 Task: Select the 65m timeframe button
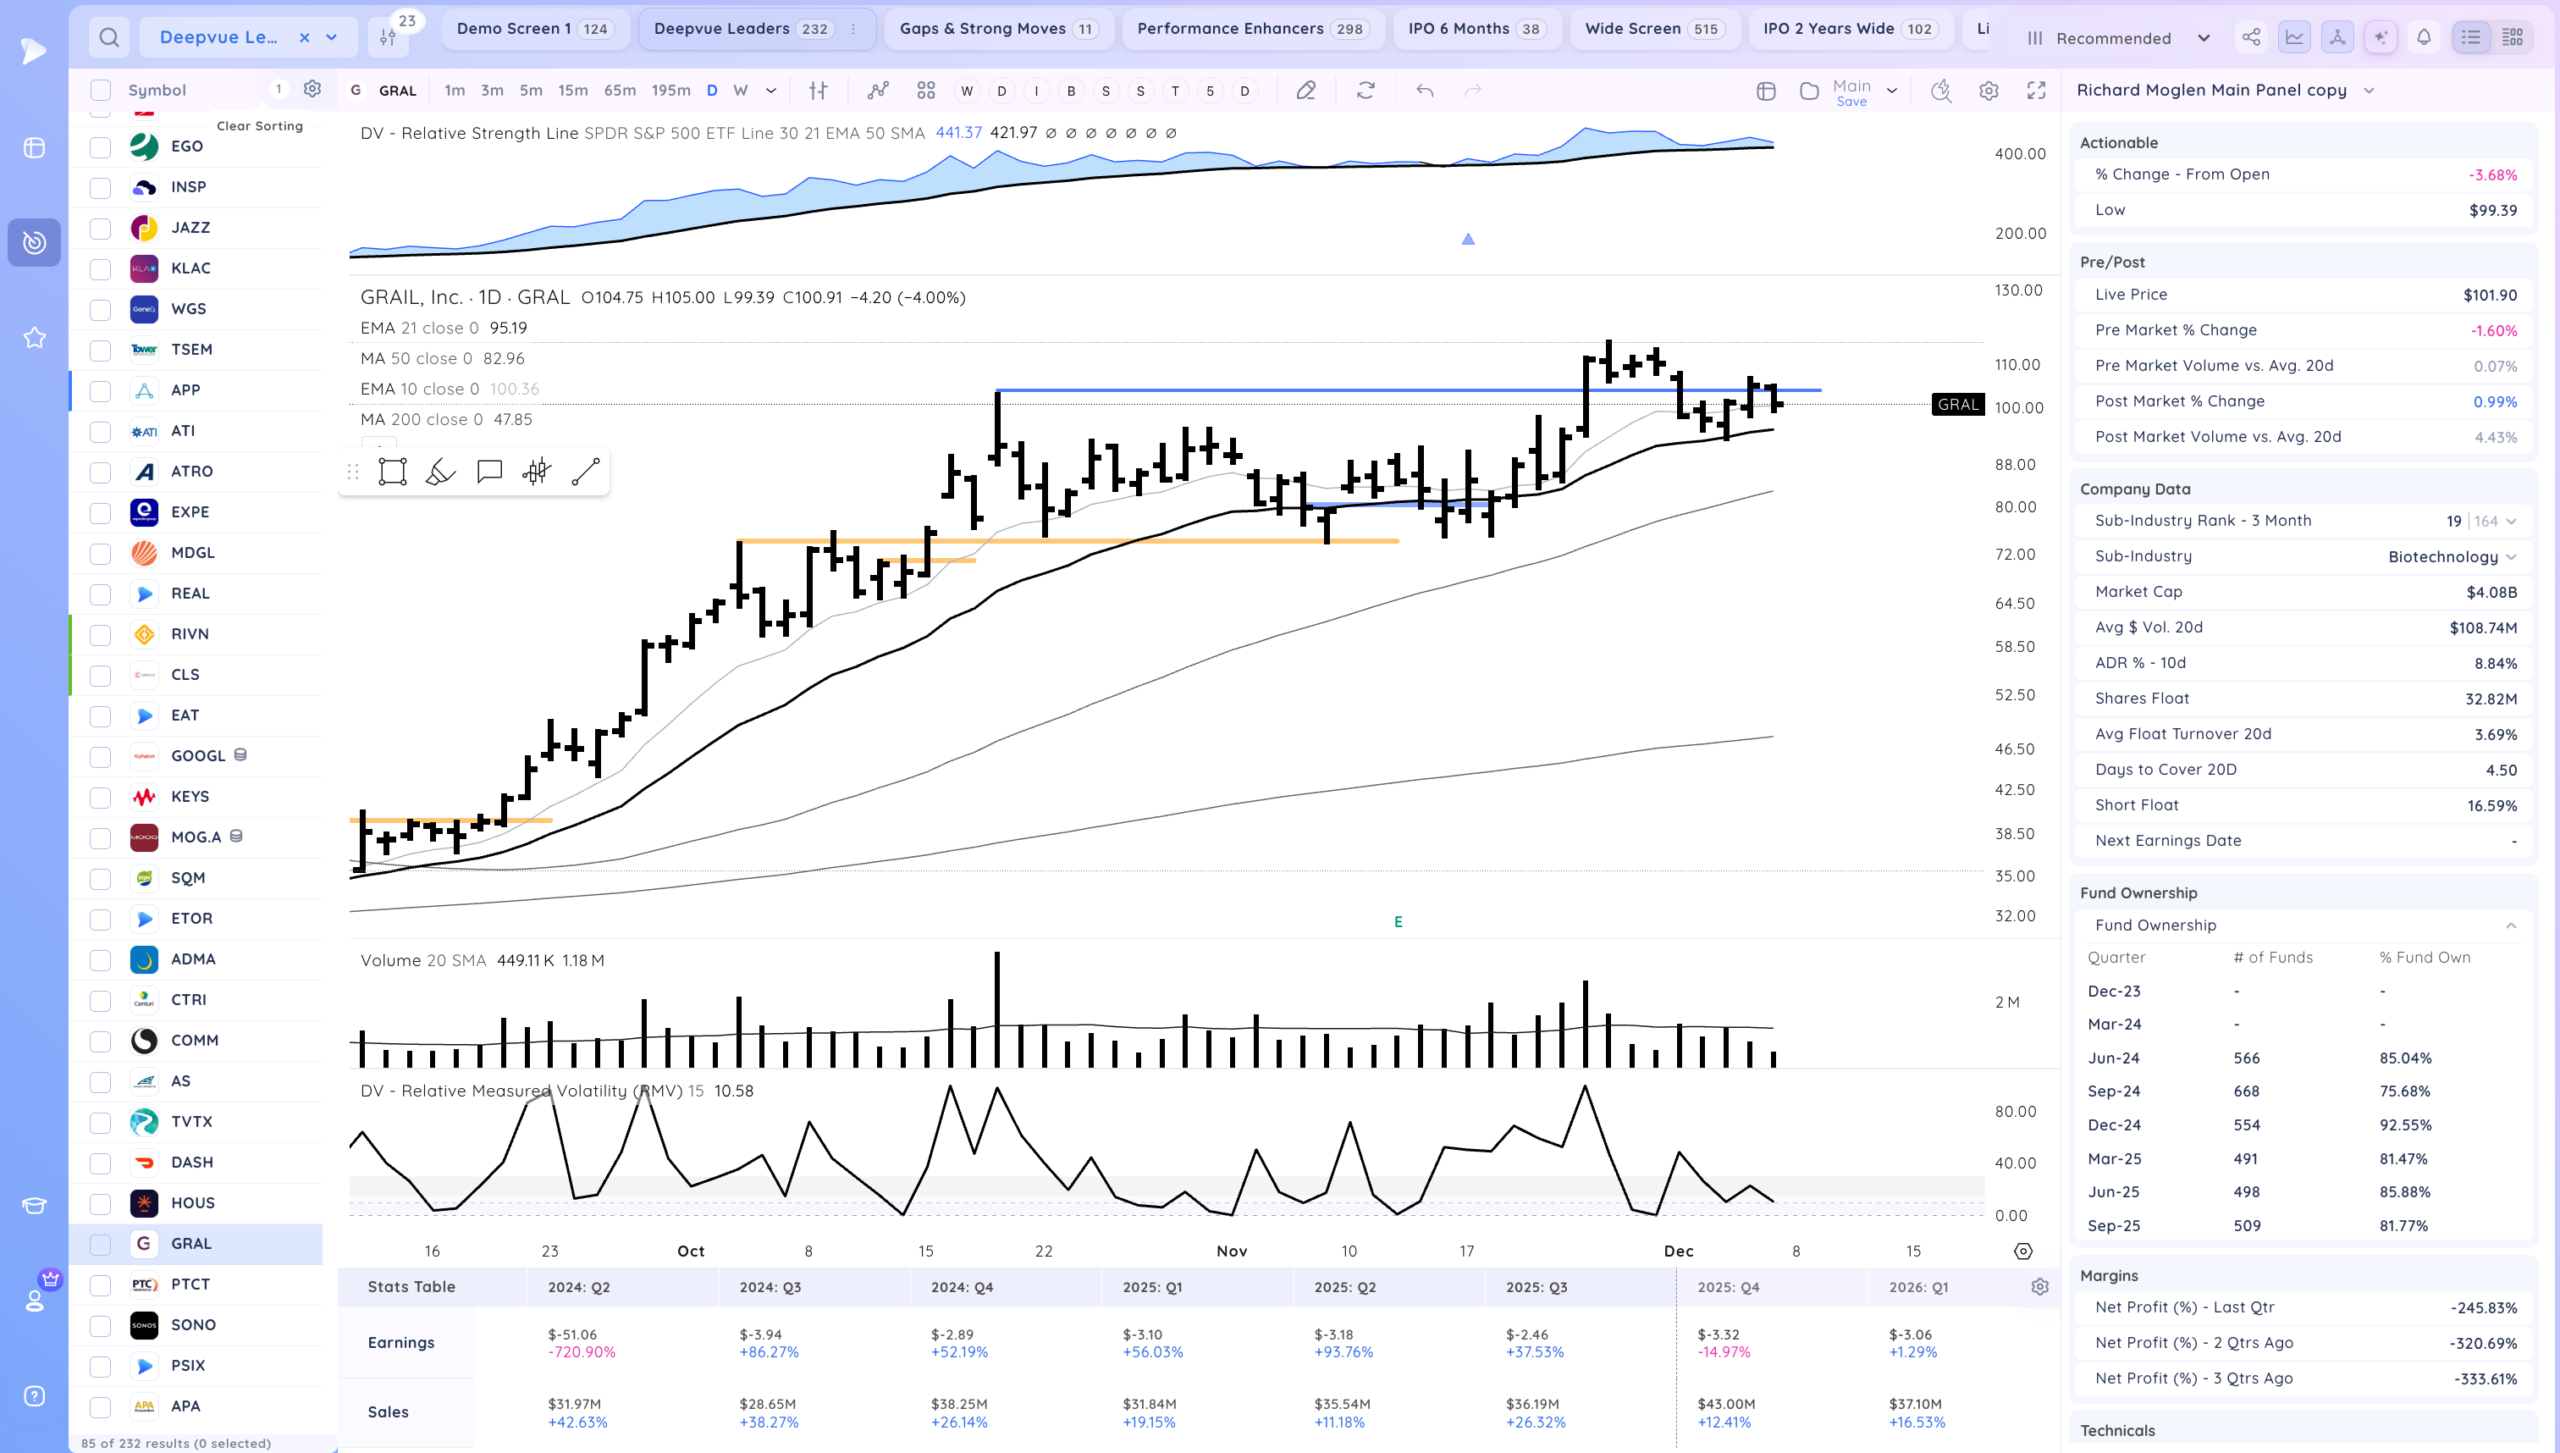pos(619,91)
